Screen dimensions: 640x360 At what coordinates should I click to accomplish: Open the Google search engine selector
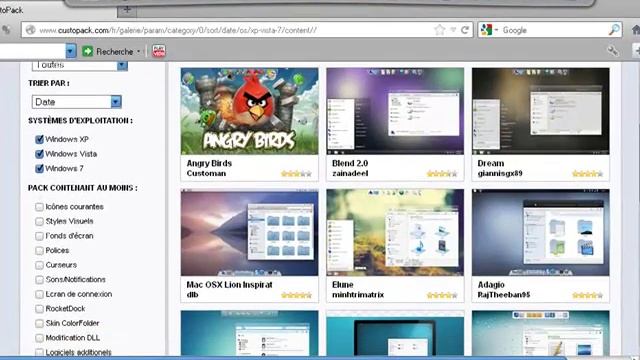(x=489, y=30)
